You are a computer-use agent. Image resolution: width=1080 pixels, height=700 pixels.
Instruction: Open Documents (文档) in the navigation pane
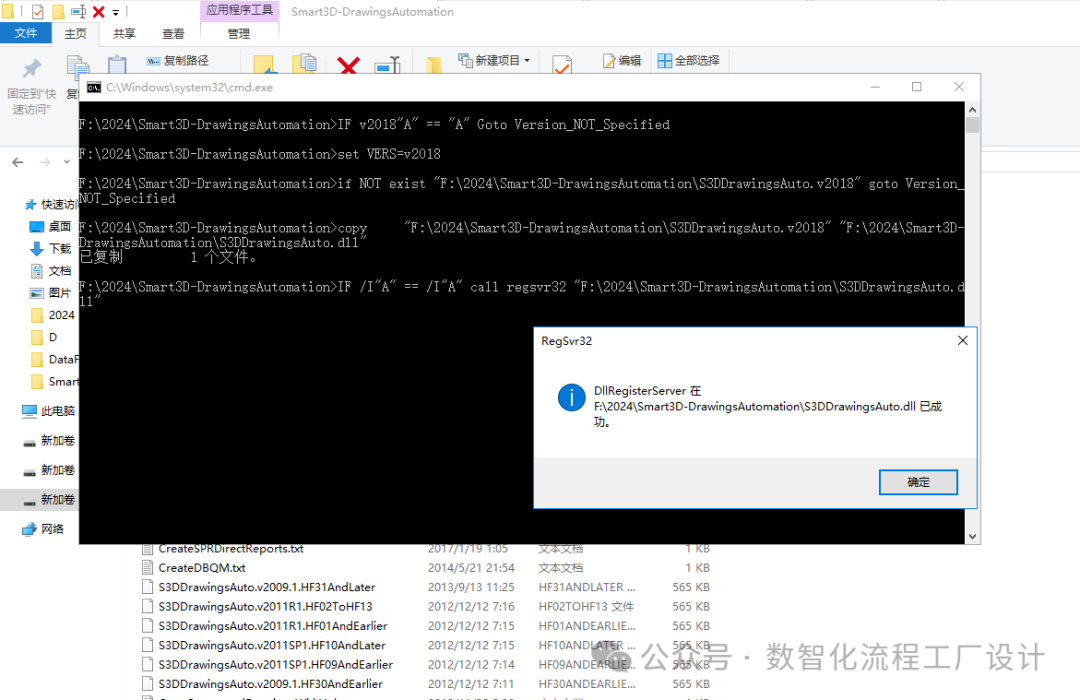click(50, 271)
